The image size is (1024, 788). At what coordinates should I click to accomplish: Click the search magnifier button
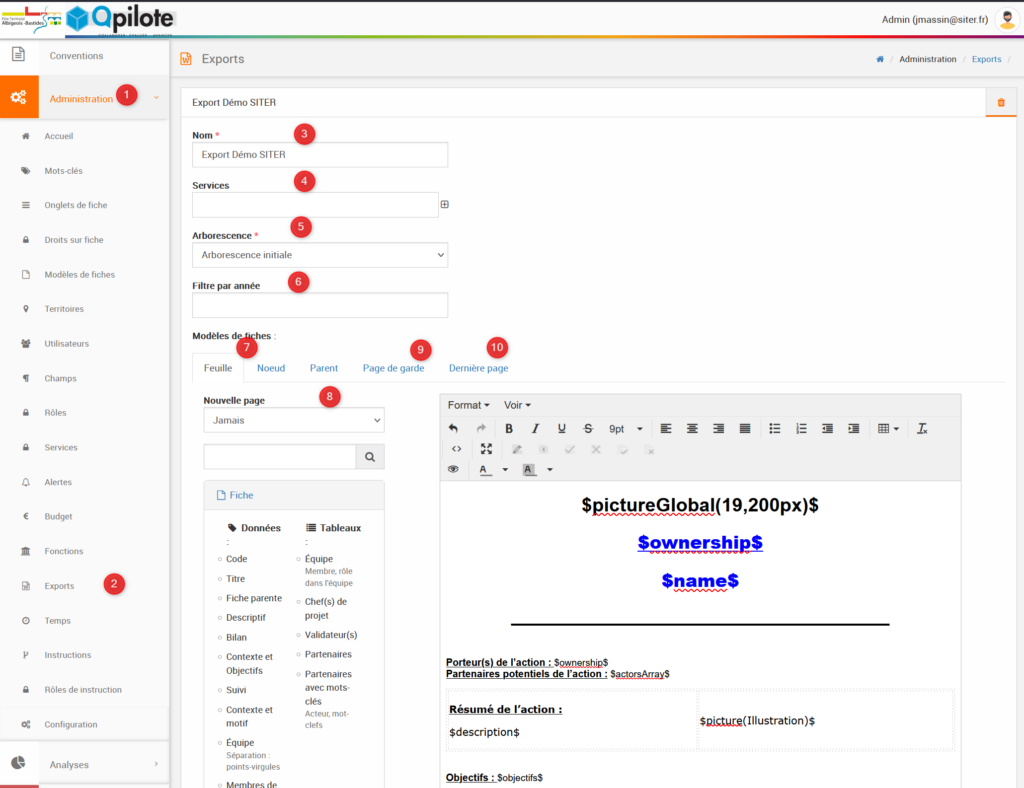coord(370,457)
